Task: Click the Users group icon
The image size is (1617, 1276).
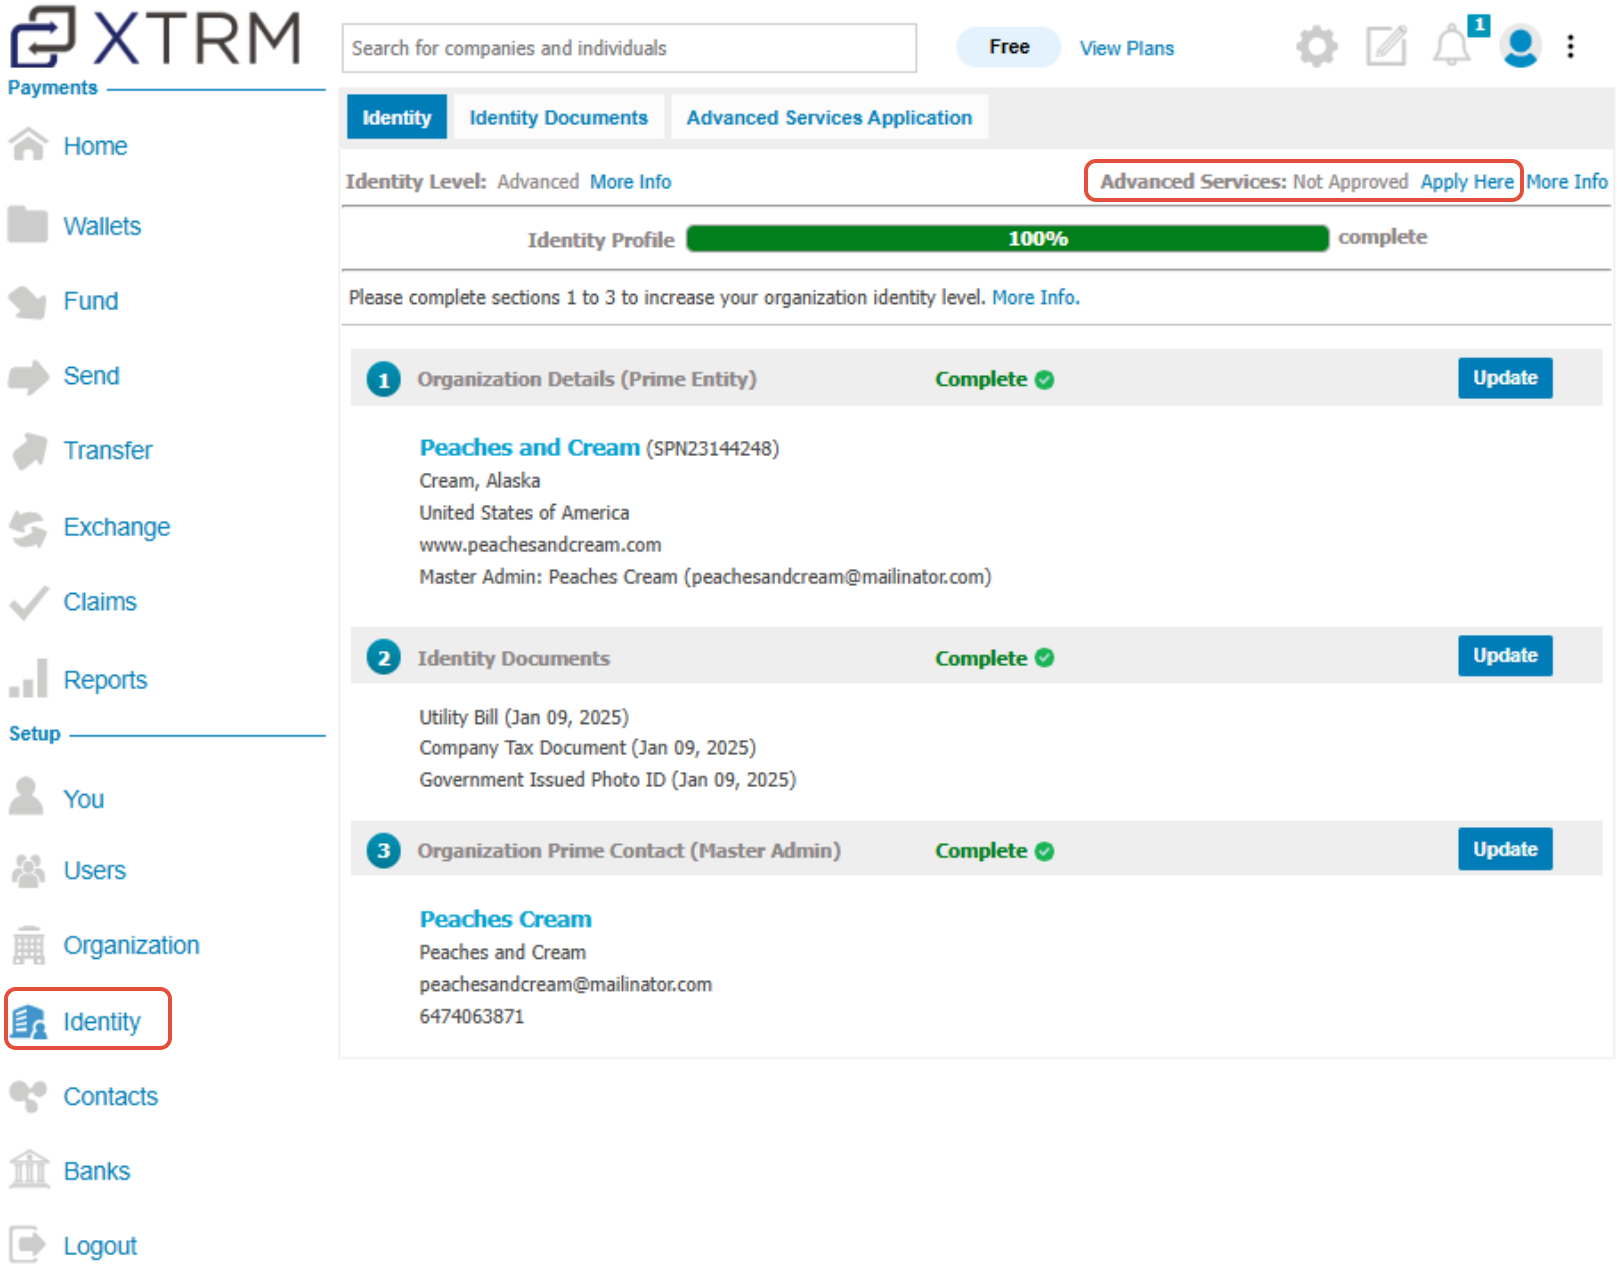Action: tap(28, 870)
